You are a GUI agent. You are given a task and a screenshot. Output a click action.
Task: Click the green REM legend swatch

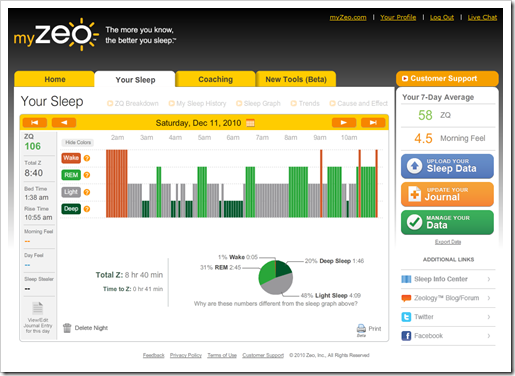[71, 175]
